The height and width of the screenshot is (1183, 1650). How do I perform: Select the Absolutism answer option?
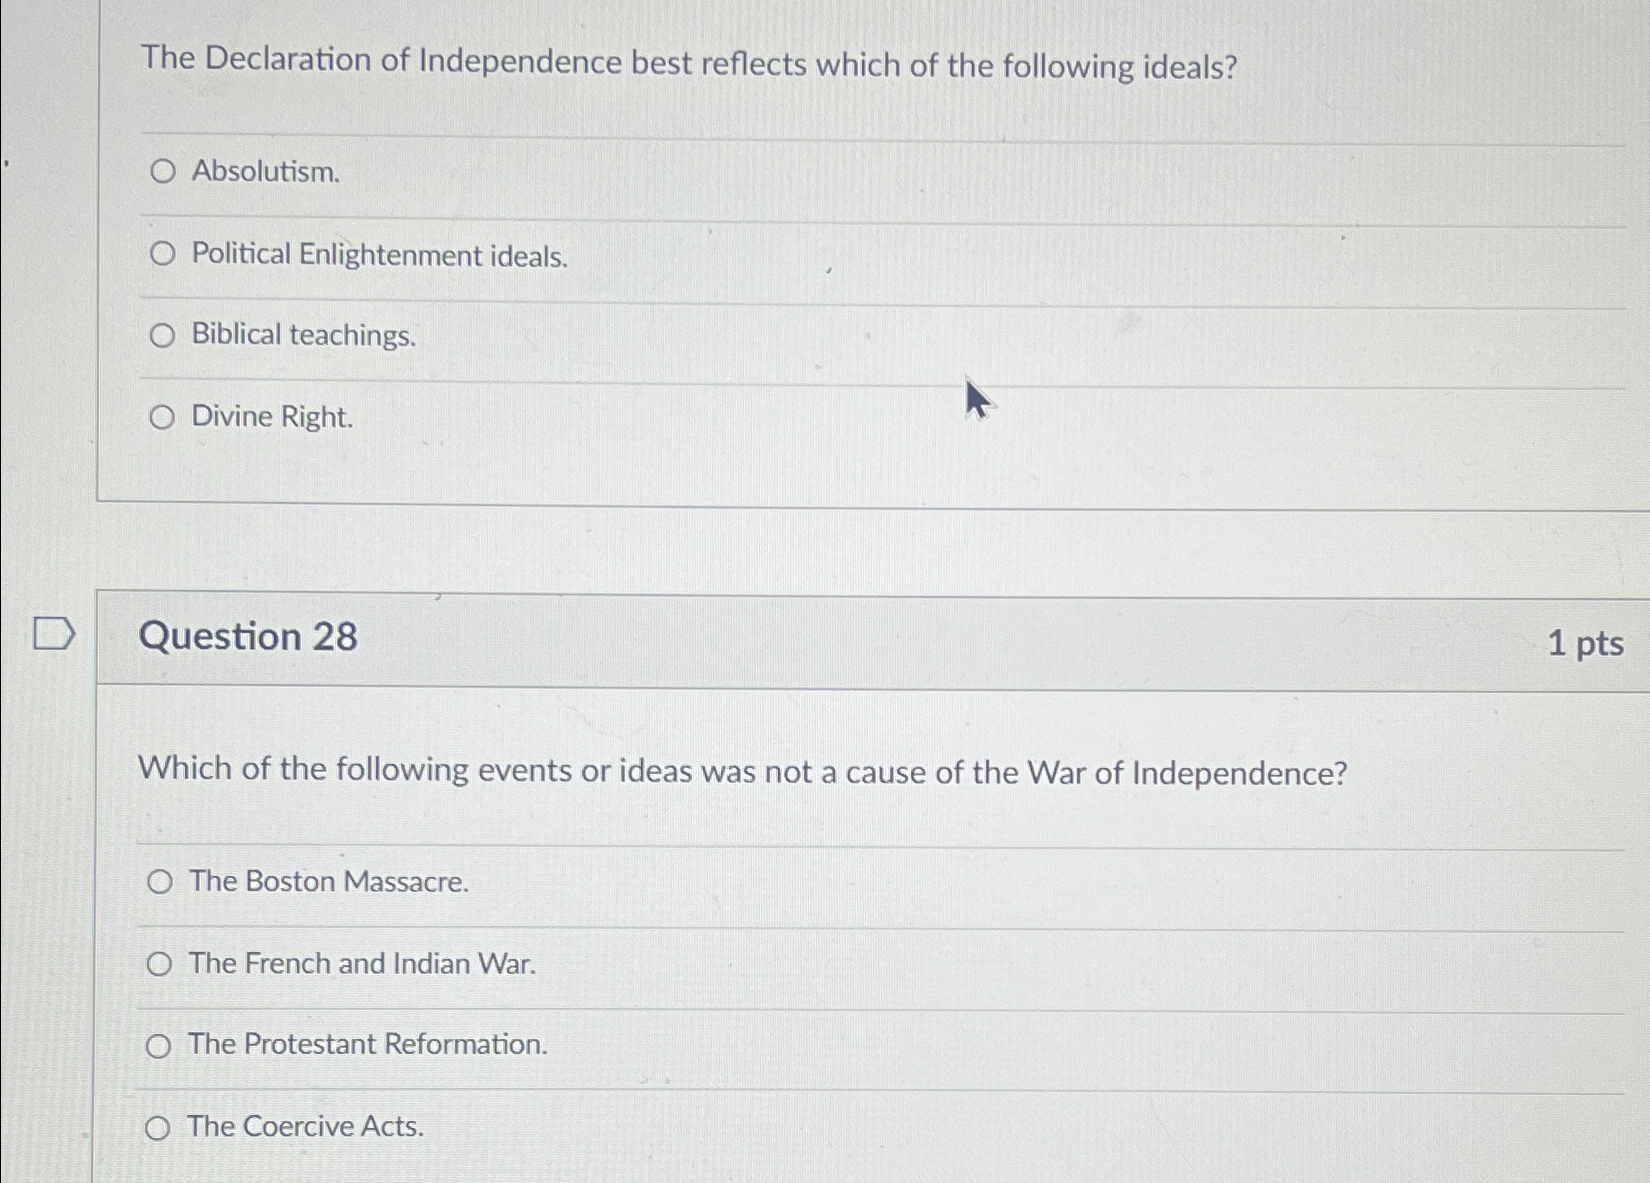point(161,173)
